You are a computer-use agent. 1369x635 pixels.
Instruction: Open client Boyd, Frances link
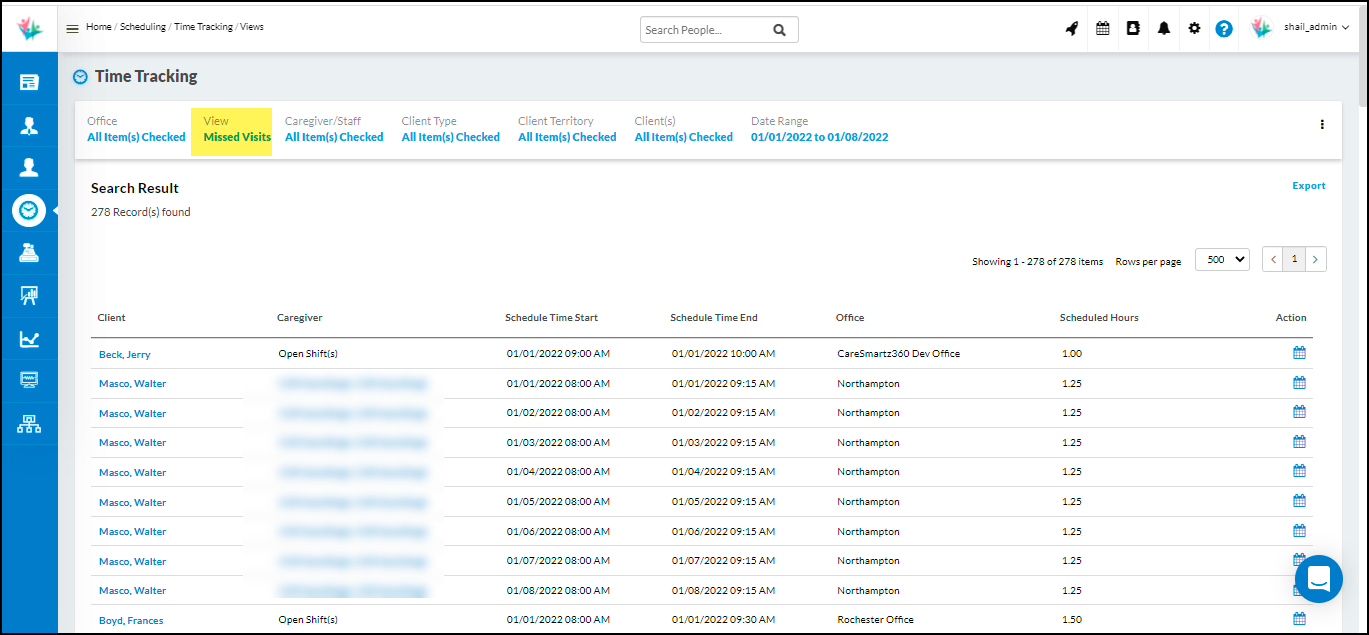(x=131, y=620)
